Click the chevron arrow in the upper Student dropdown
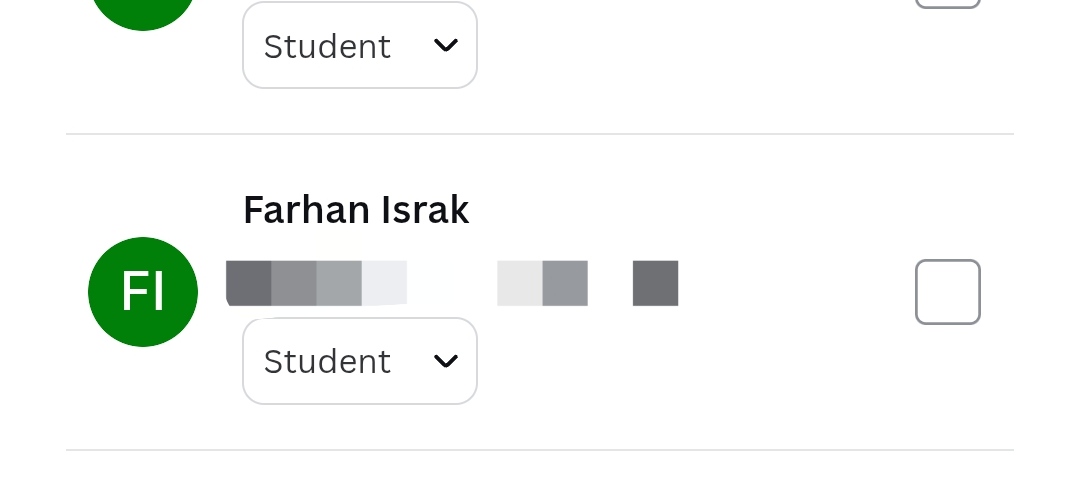 coord(445,45)
